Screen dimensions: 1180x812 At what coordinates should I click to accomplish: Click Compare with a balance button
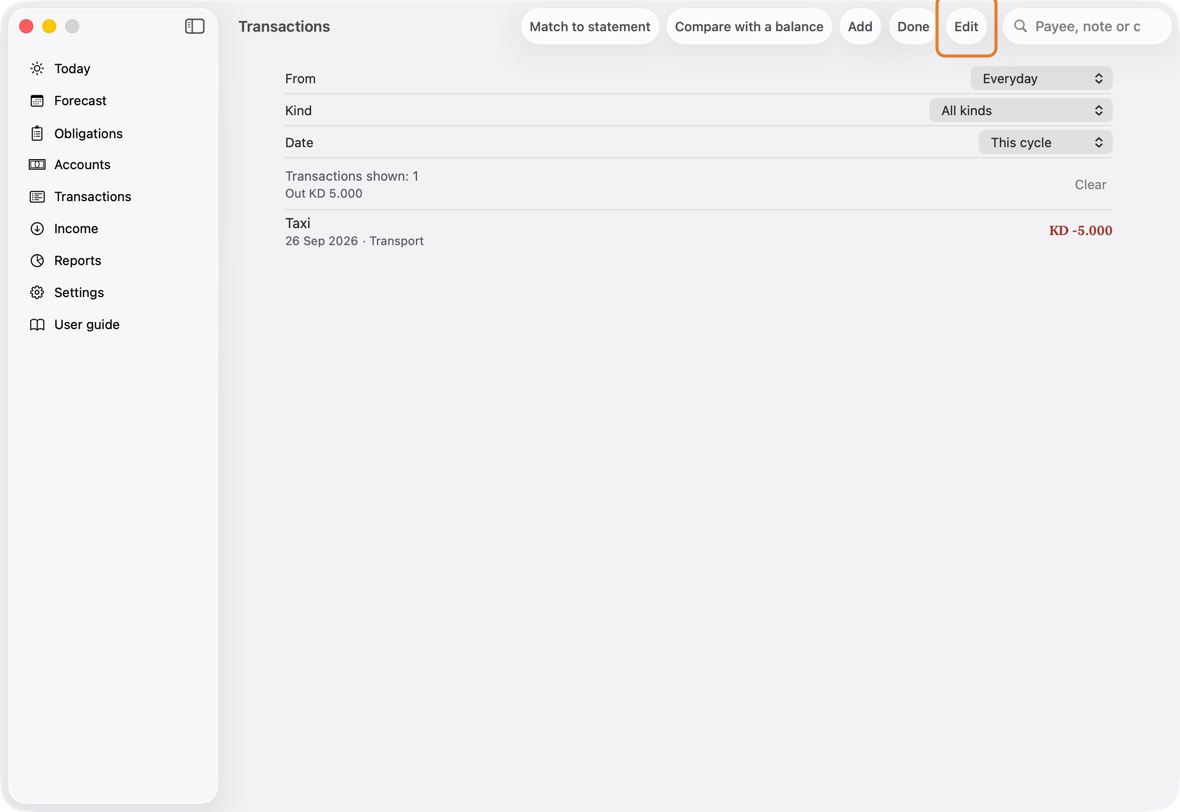coord(749,26)
